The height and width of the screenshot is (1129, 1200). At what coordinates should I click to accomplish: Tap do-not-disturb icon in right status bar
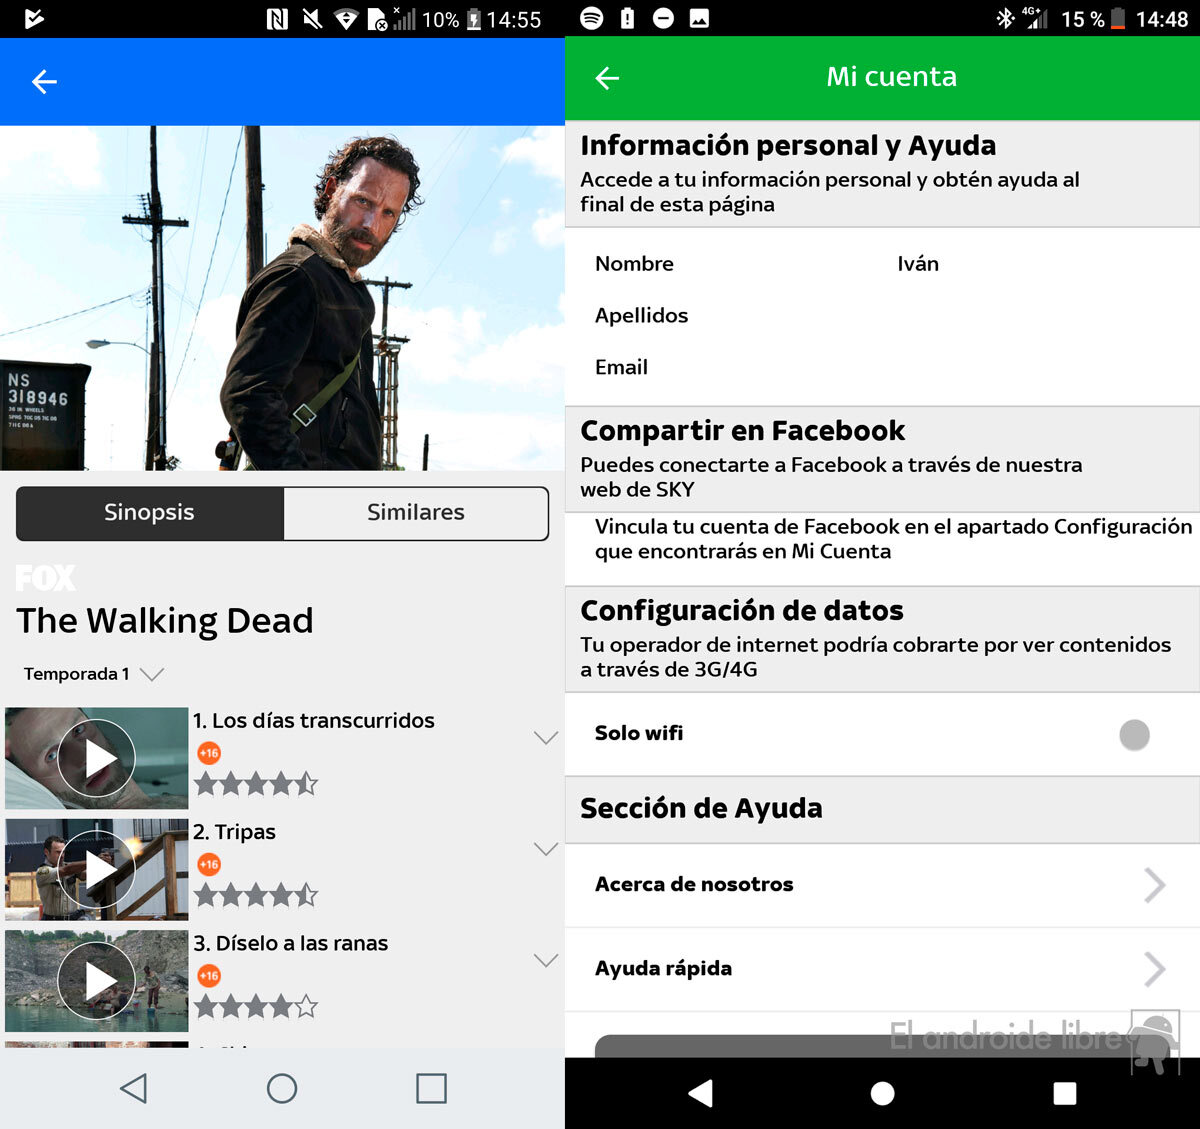click(x=663, y=18)
